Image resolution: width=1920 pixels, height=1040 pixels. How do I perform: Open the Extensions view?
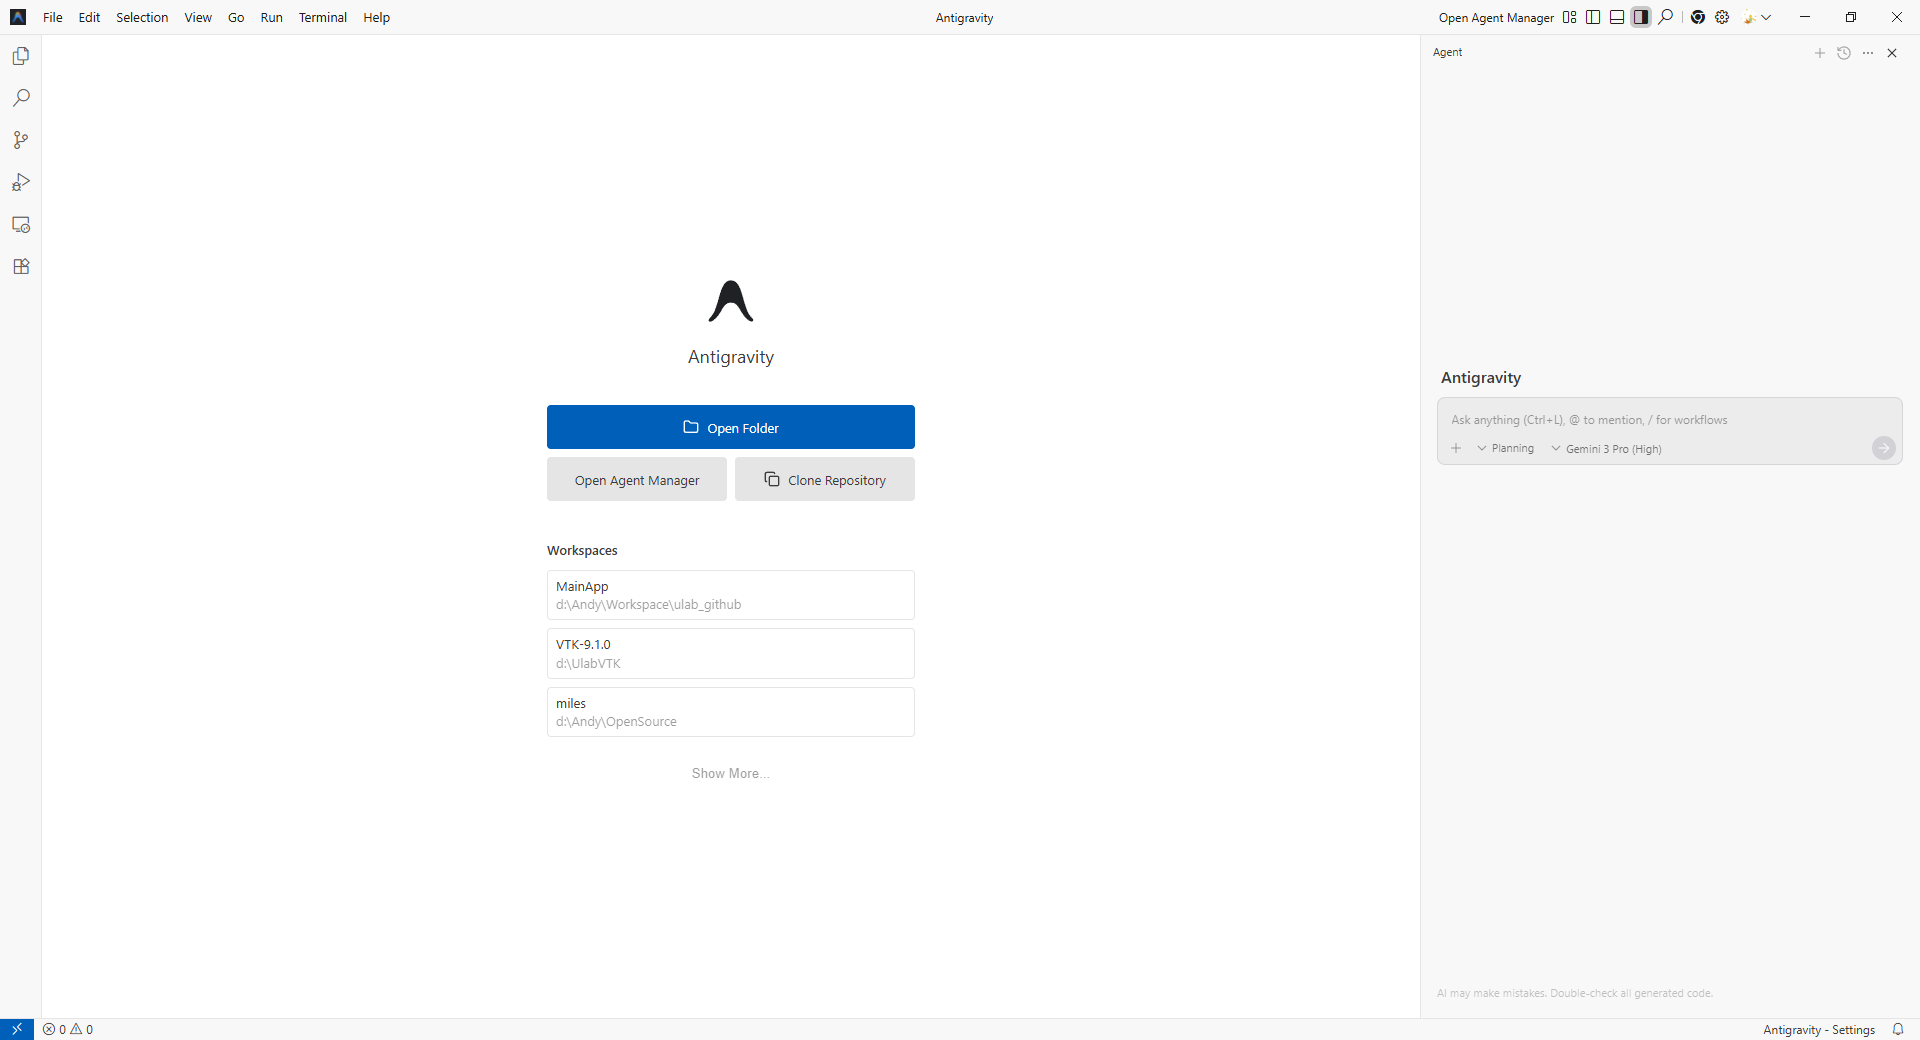click(21, 266)
